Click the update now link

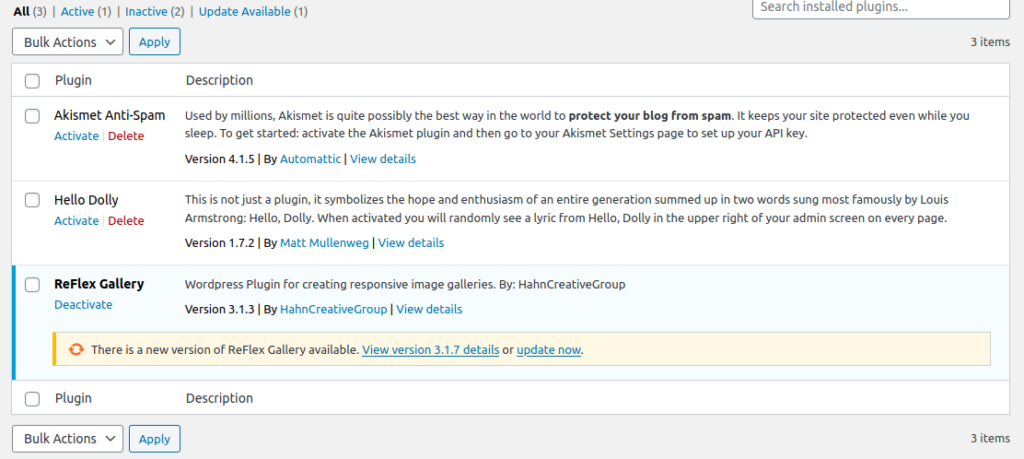pyautogui.click(x=549, y=349)
